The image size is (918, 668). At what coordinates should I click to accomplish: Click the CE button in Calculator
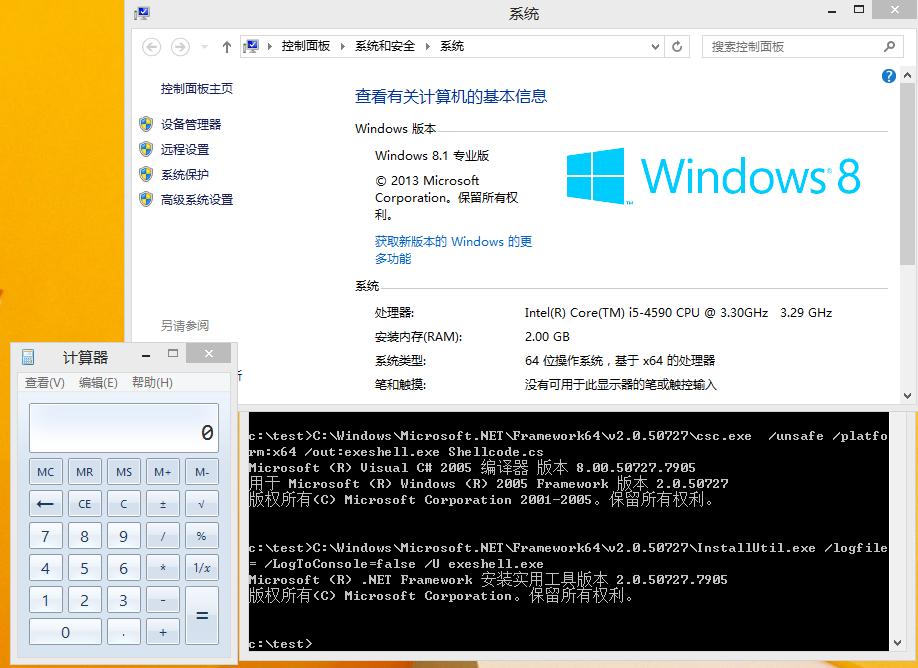85,503
